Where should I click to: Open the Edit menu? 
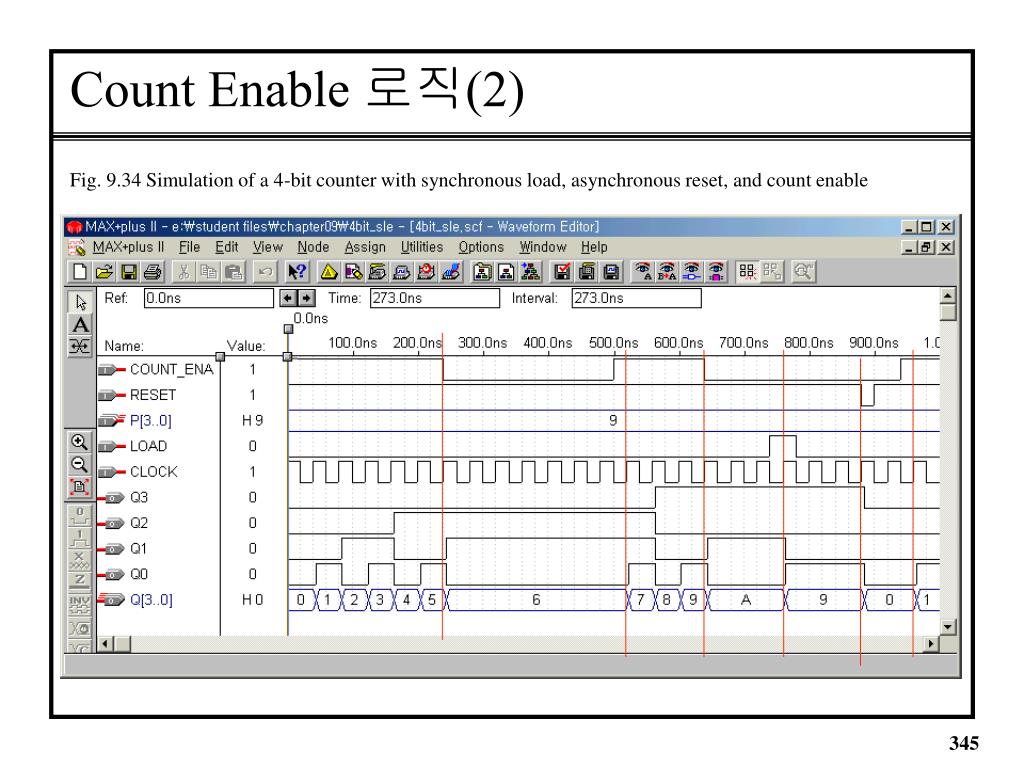[x=227, y=248]
